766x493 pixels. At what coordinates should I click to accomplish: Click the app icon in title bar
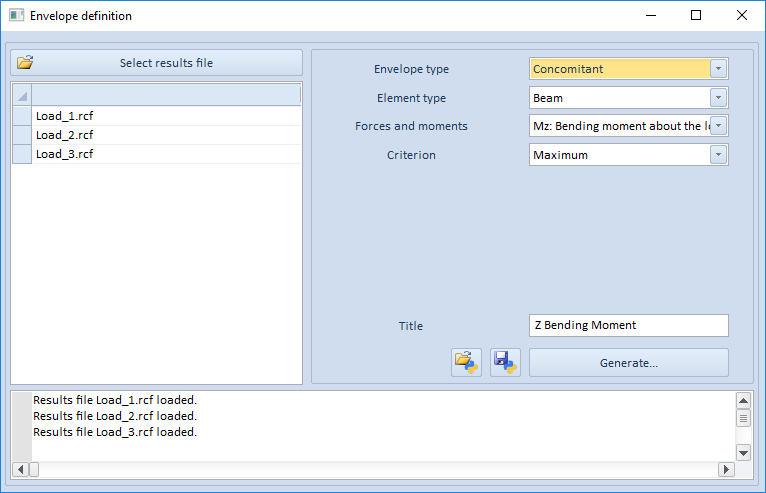click(16, 16)
